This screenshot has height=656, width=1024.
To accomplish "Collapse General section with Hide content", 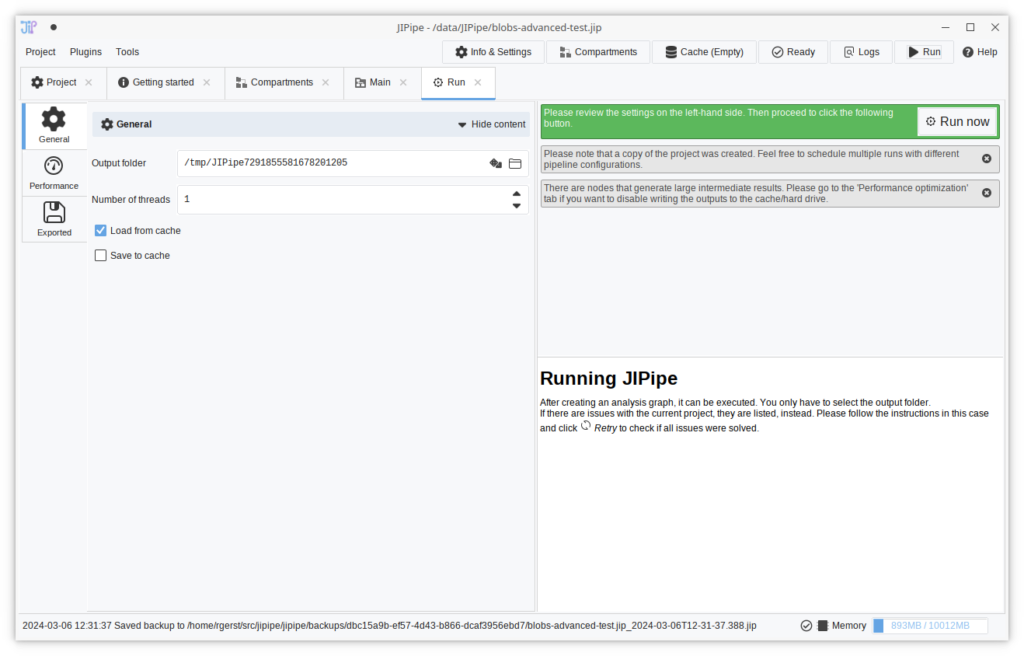I will coord(491,125).
